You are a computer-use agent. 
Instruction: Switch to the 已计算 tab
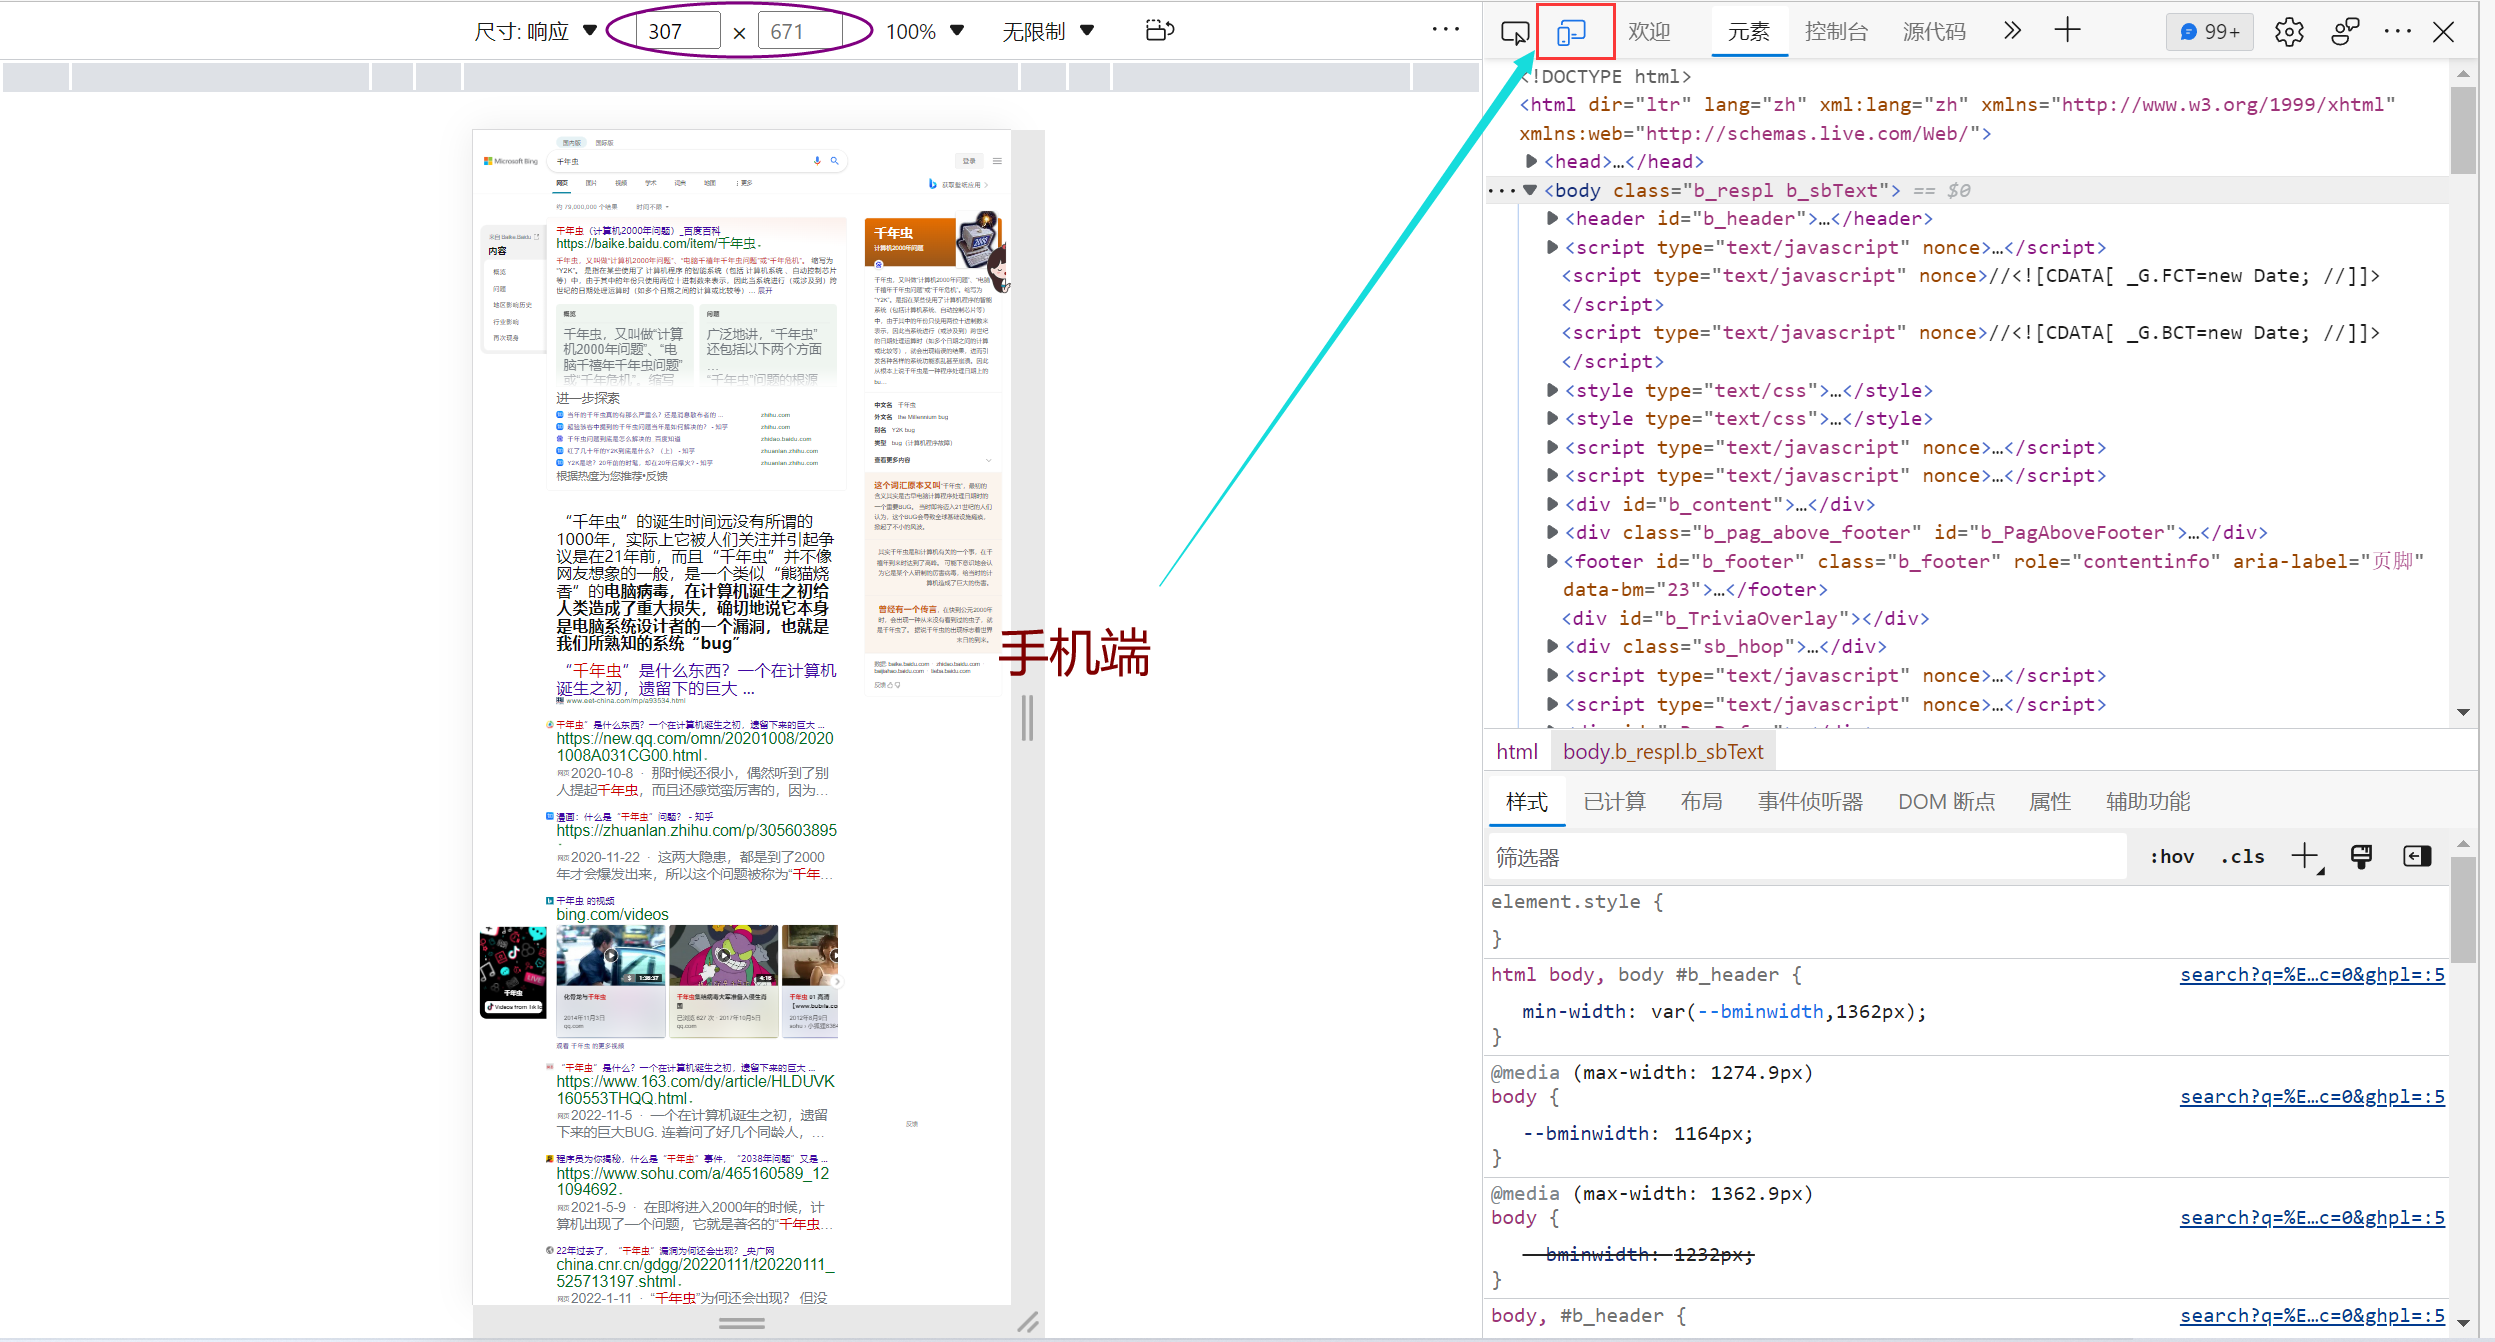pos(1614,802)
